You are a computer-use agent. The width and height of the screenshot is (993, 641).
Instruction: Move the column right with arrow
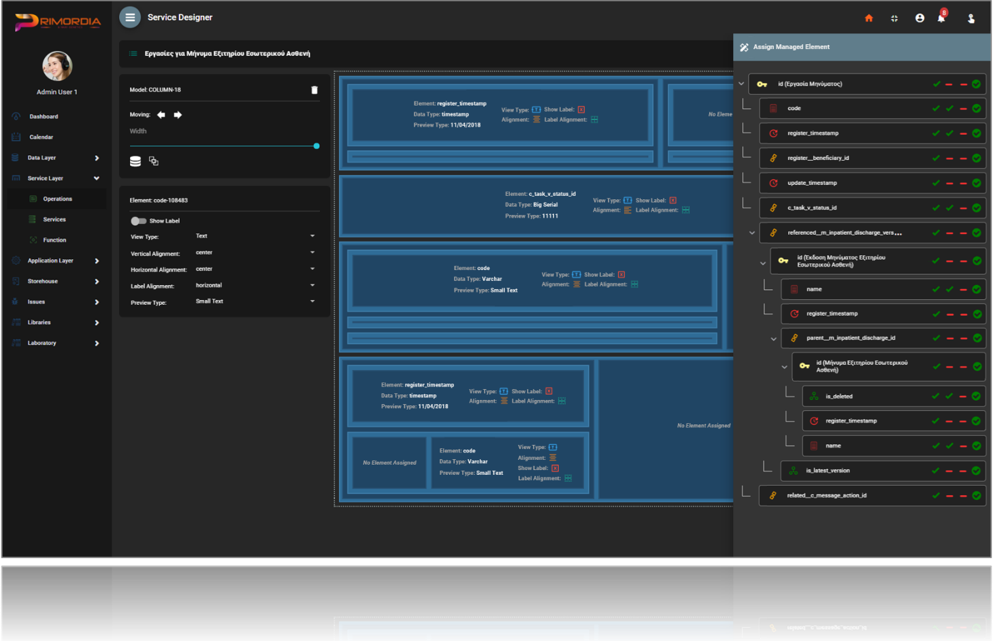178,115
